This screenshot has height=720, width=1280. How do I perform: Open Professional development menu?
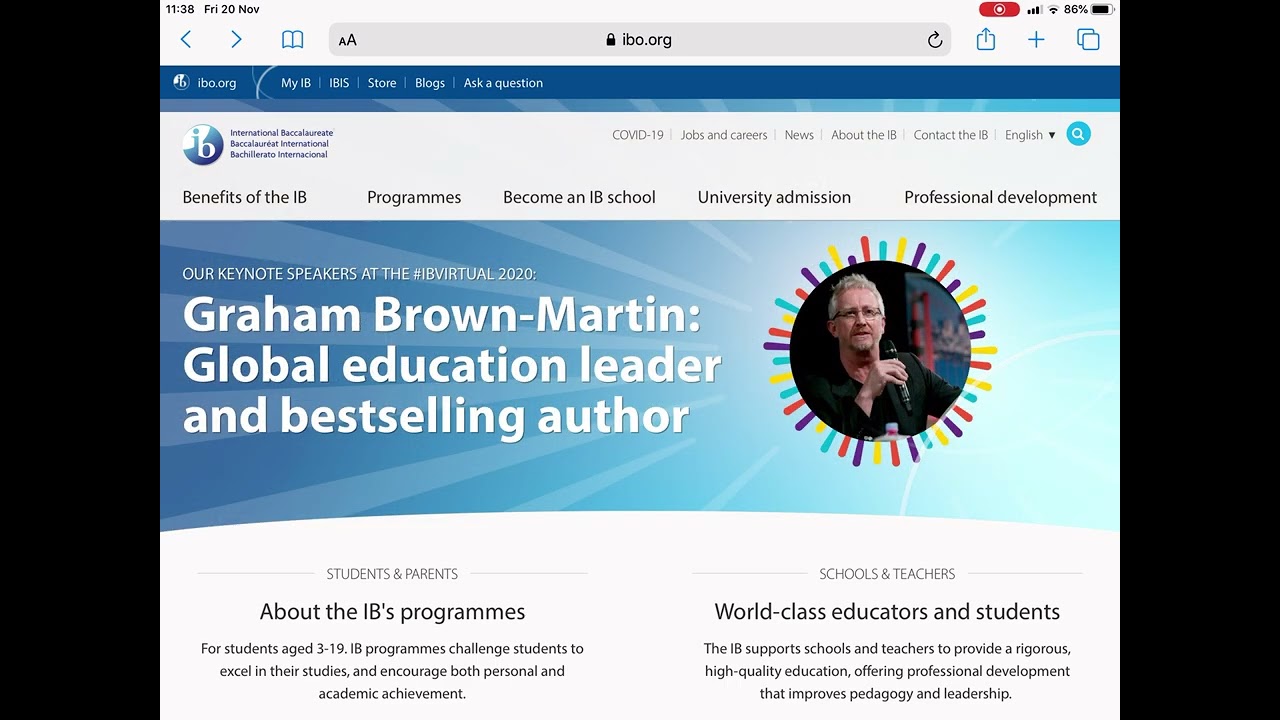point(1001,197)
